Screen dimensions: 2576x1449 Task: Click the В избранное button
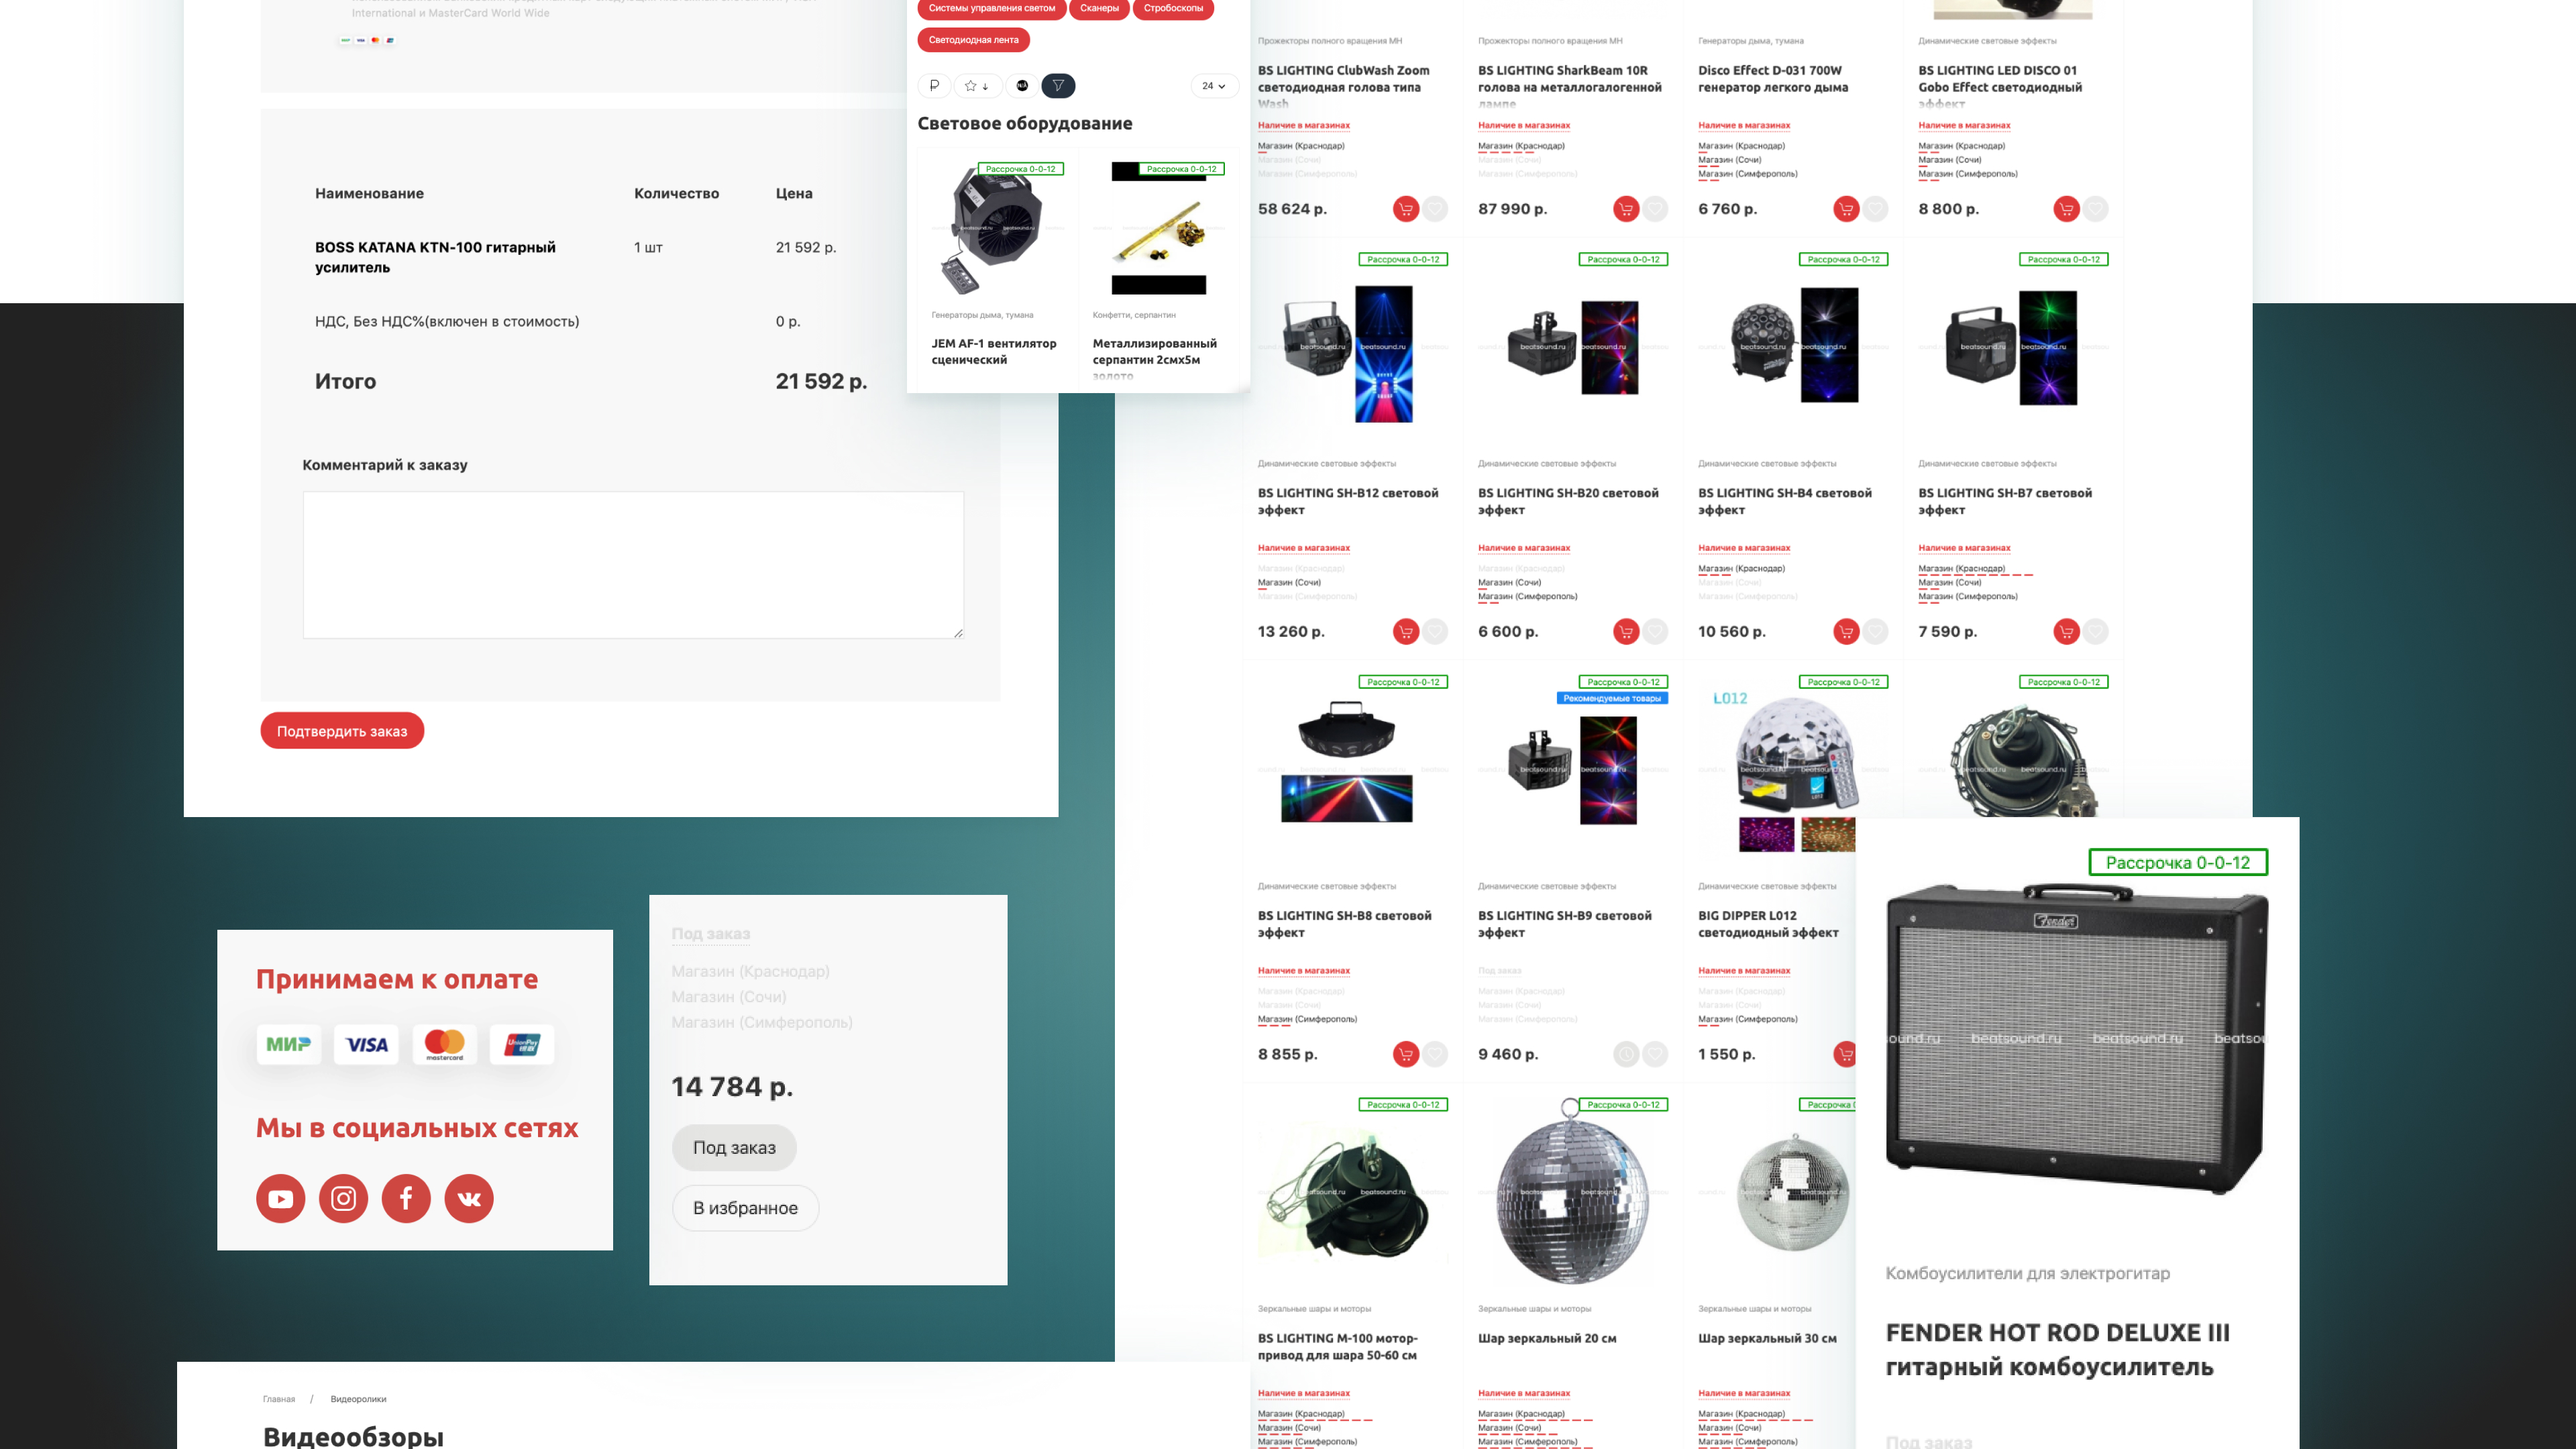tap(745, 1208)
